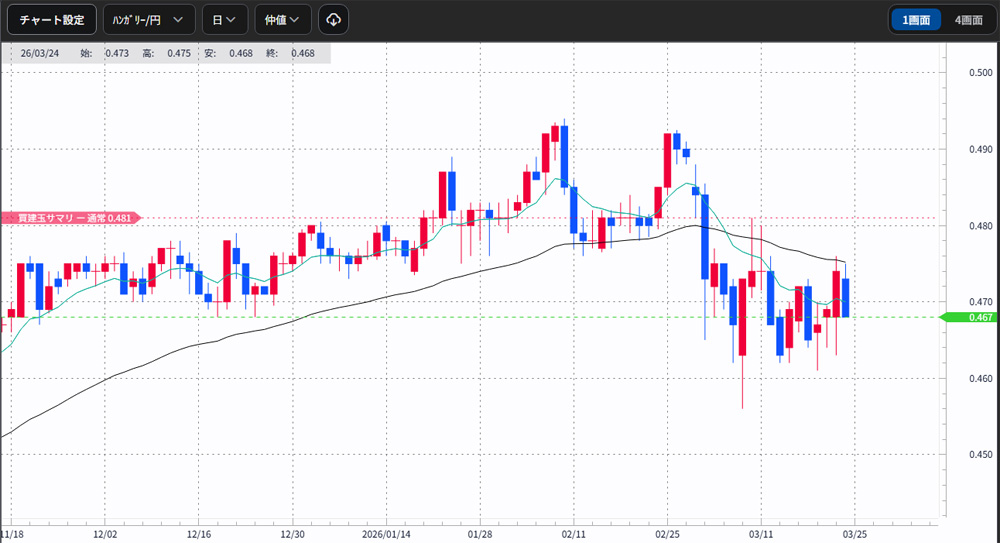The image size is (1000, 543).
Task: Expand the ハンガリー/円 currency pair dropdown
Action: coord(149,19)
